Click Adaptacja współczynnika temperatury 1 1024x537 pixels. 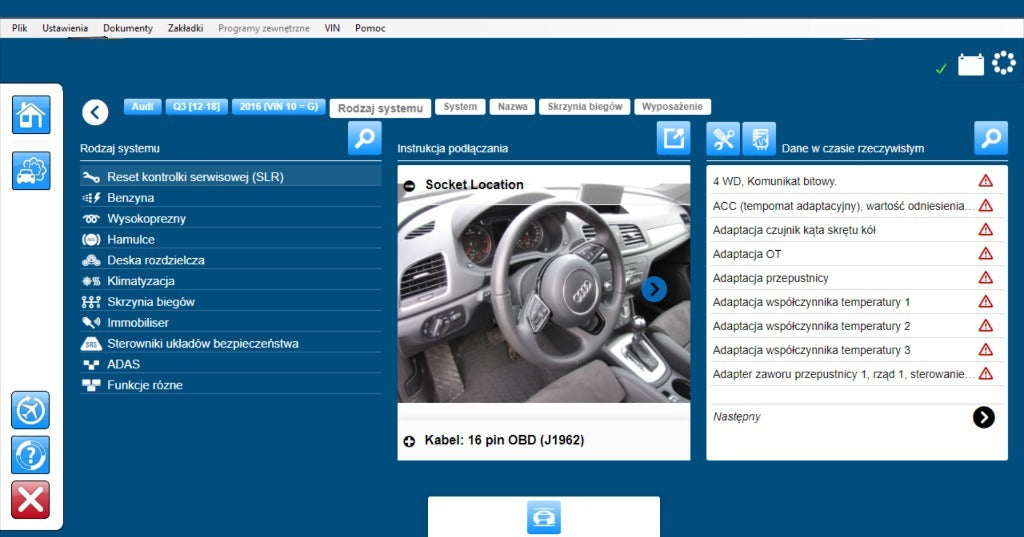856,302
